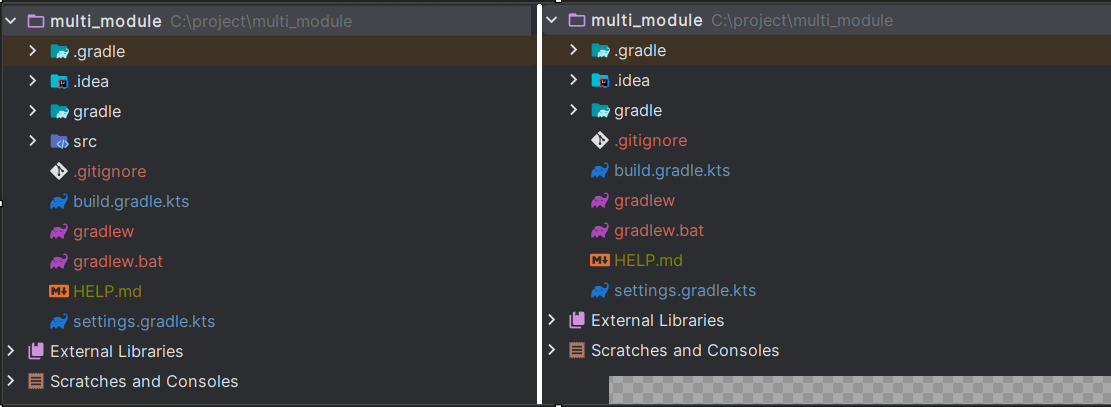
Task: Click src source folder icon in left panel
Action: pyautogui.click(x=60, y=142)
